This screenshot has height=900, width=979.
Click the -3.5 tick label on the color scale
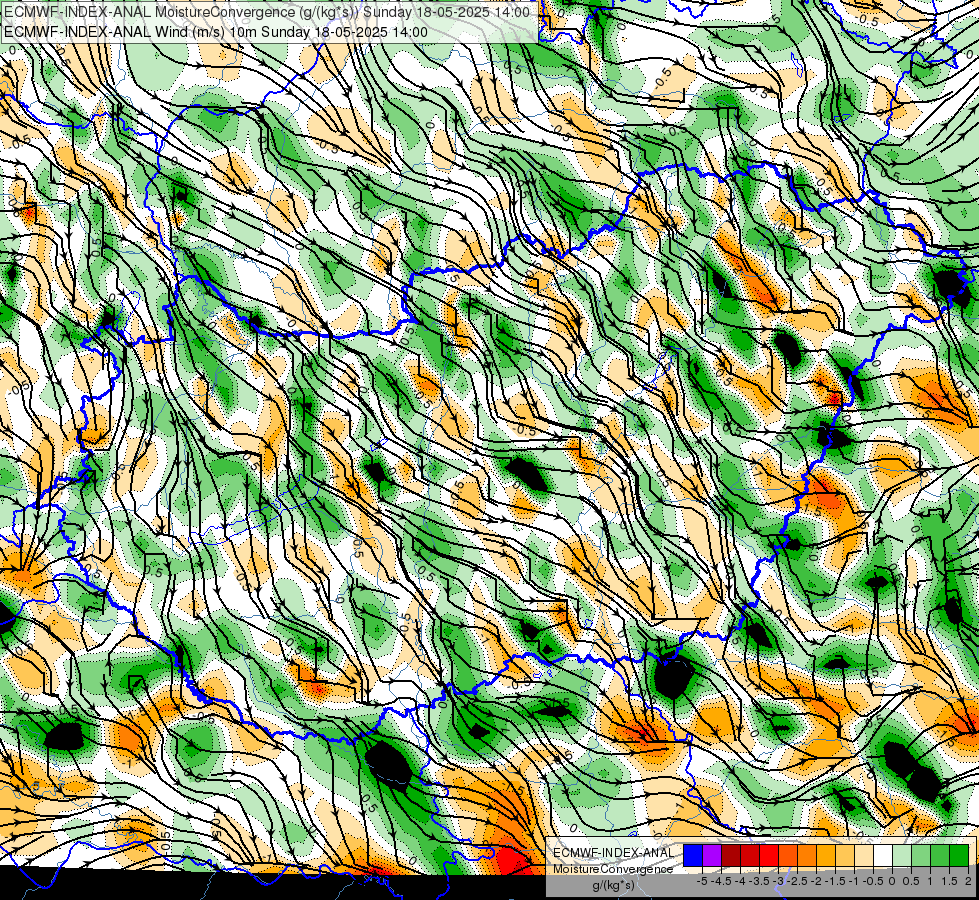click(759, 881)
